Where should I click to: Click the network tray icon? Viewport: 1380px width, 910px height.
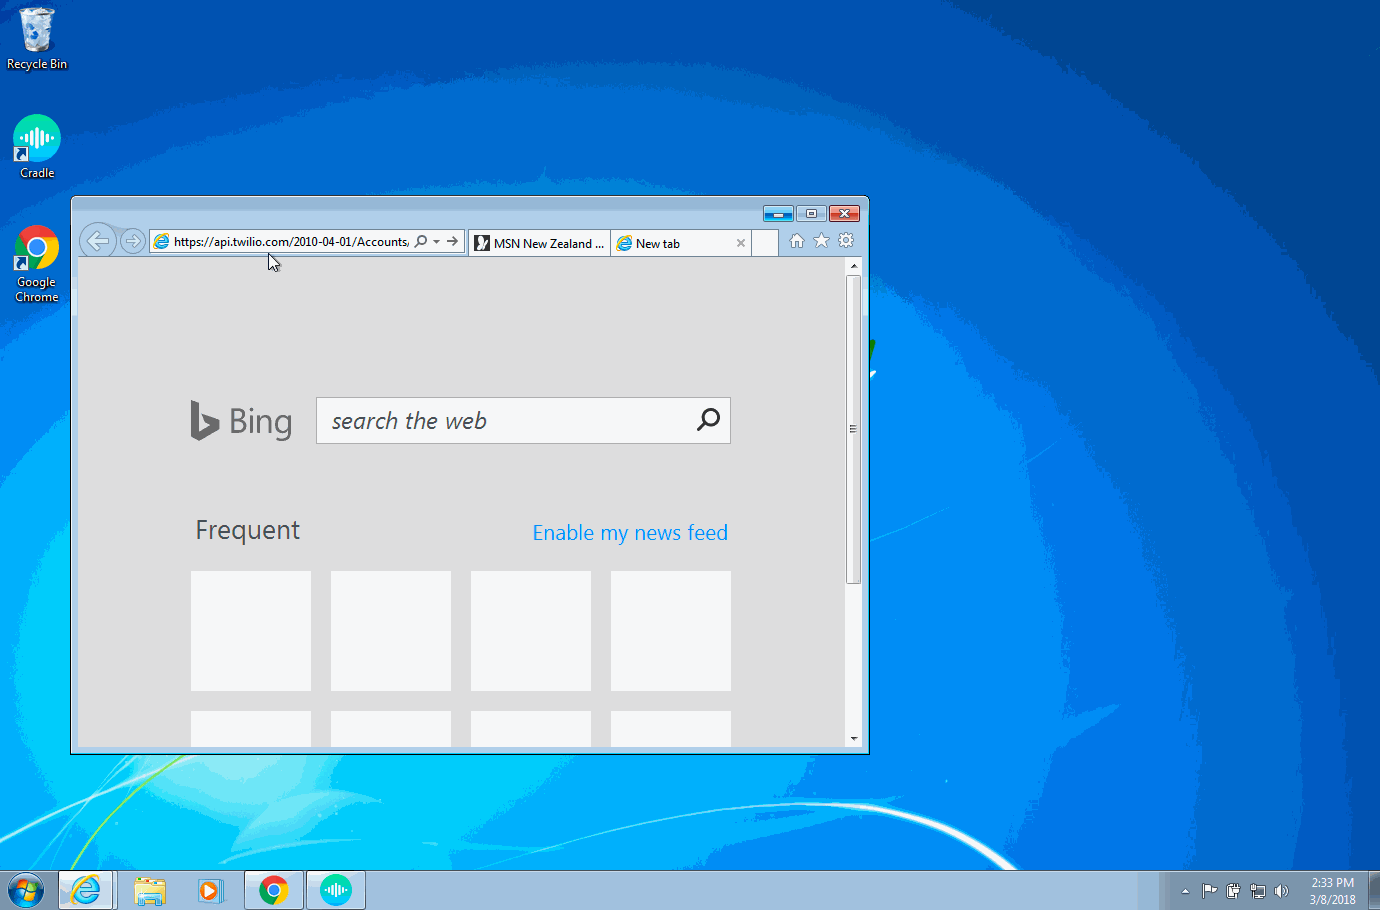(1257, 891)
